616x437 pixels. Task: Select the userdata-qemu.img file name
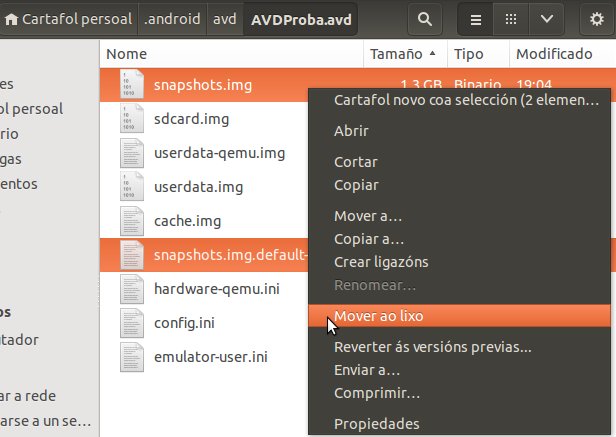pyautogui.click(x=219, y=153)
